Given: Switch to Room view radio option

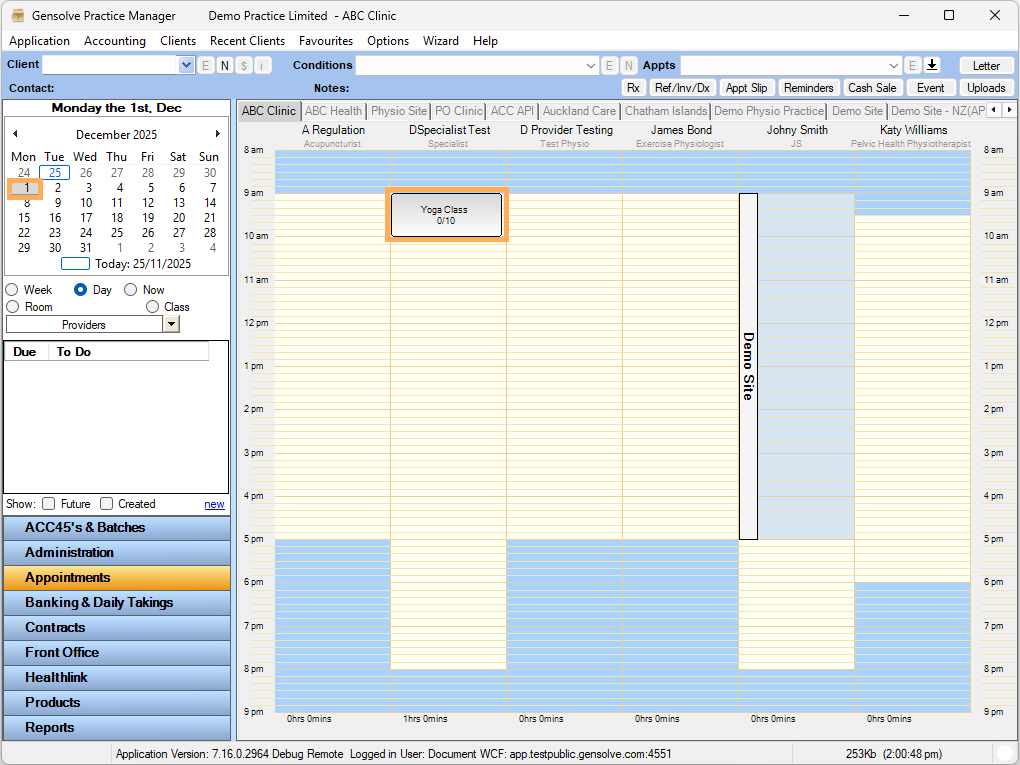Looking at the screenshot, I should [x=13, y=307].
